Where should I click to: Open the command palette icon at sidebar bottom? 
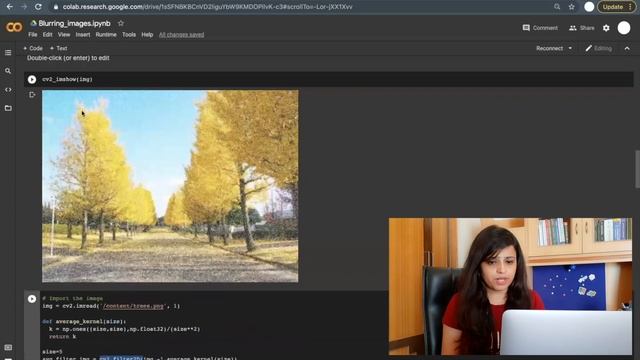click(8, 347)
